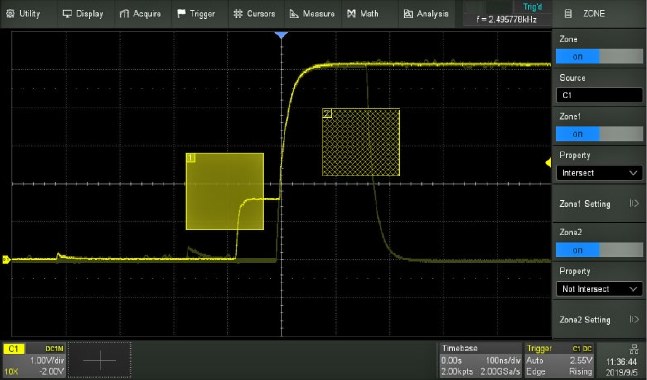Click the channel 1 ground level marker
The height and width of the screenshot is (380, 647).
pyautogui.click(x=6, y=260)
